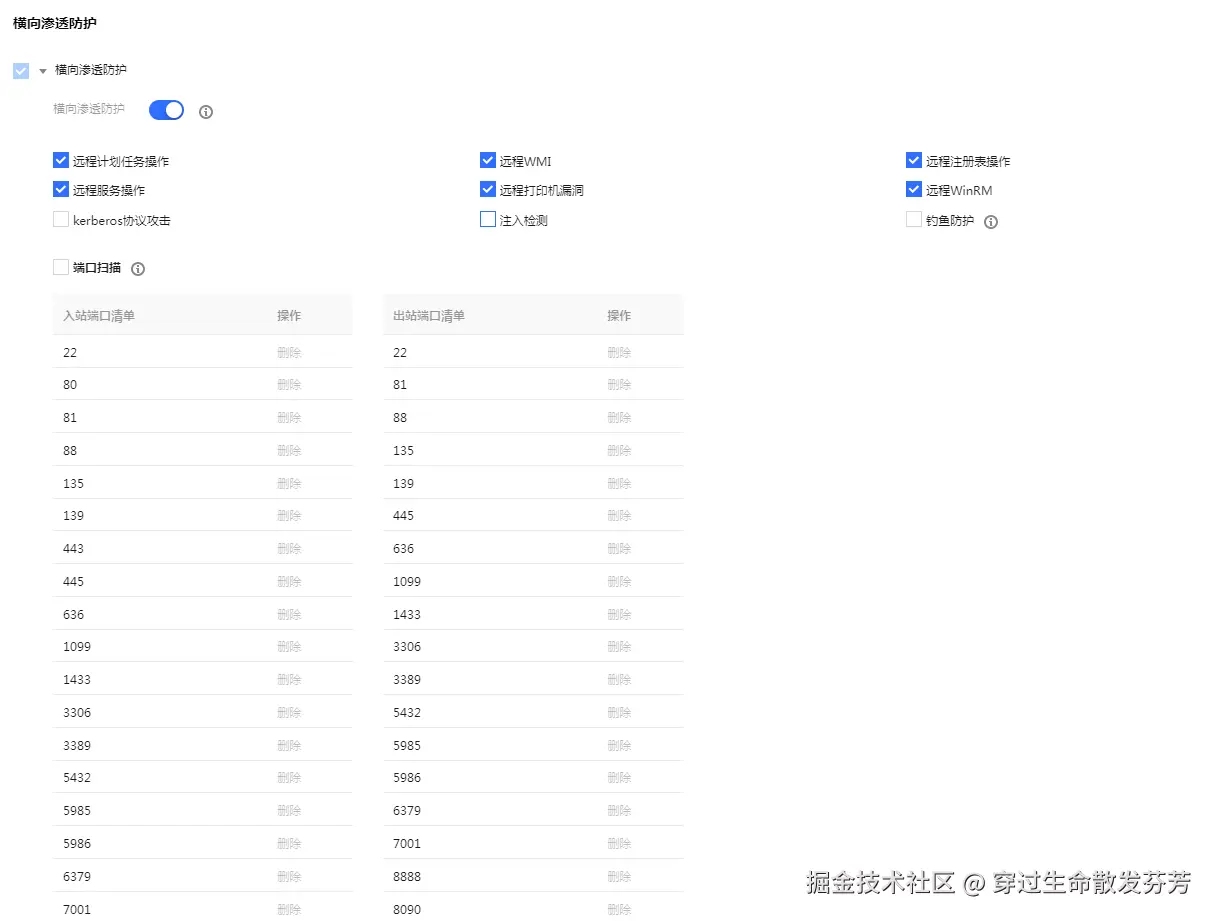Viewport: 1216px width, 921px height.
Task: Uncheck 远程WMI checkbox
Action: 488,160
